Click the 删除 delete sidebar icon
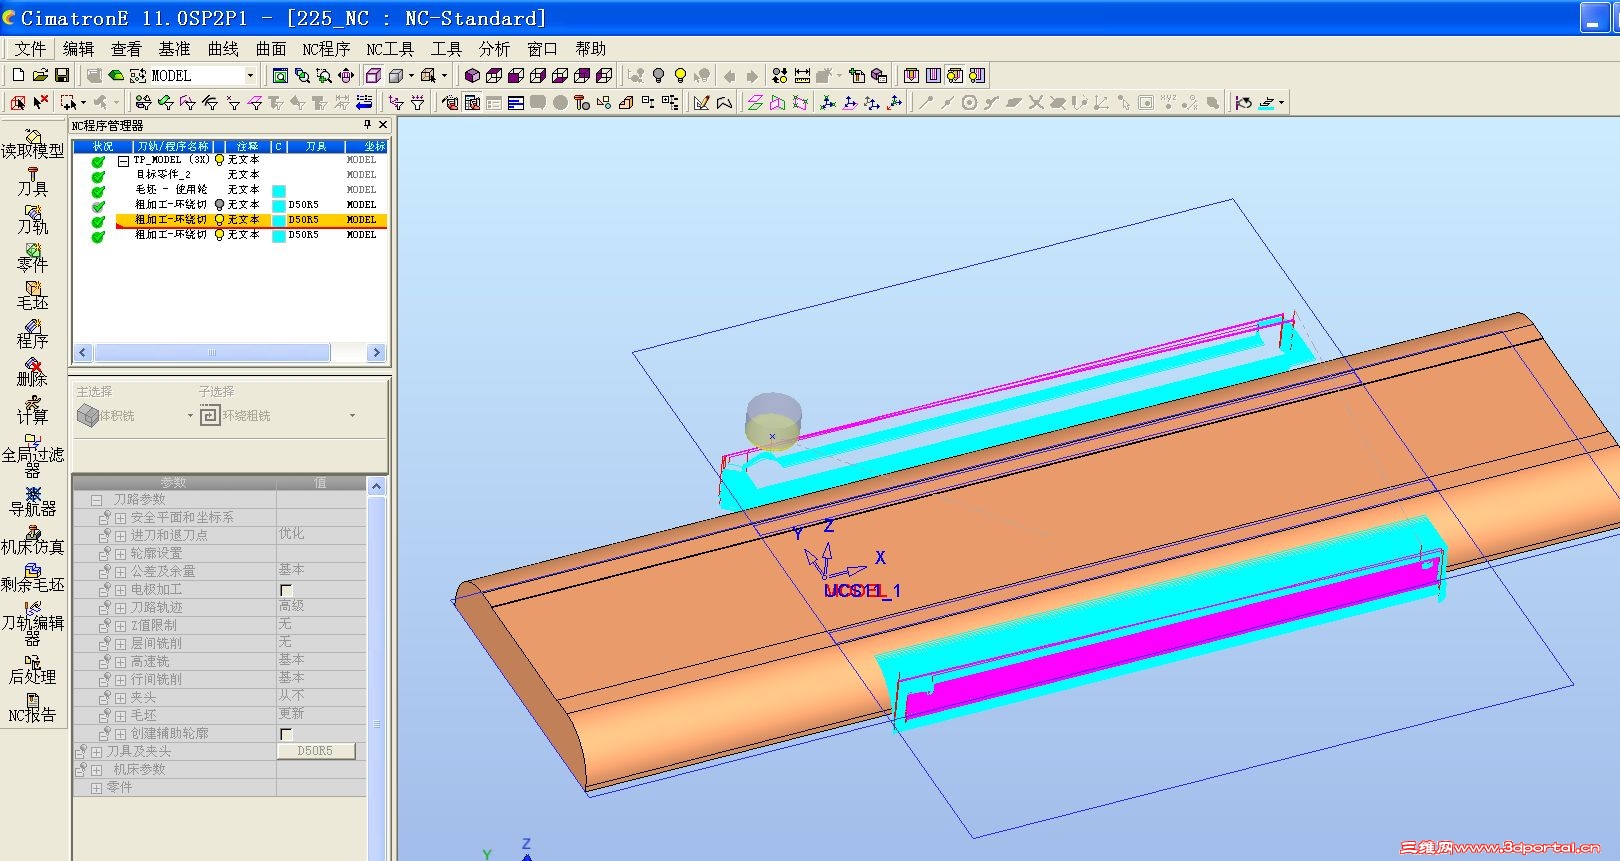The height and width of the screenshot is (861, 1620). (32, 372)
